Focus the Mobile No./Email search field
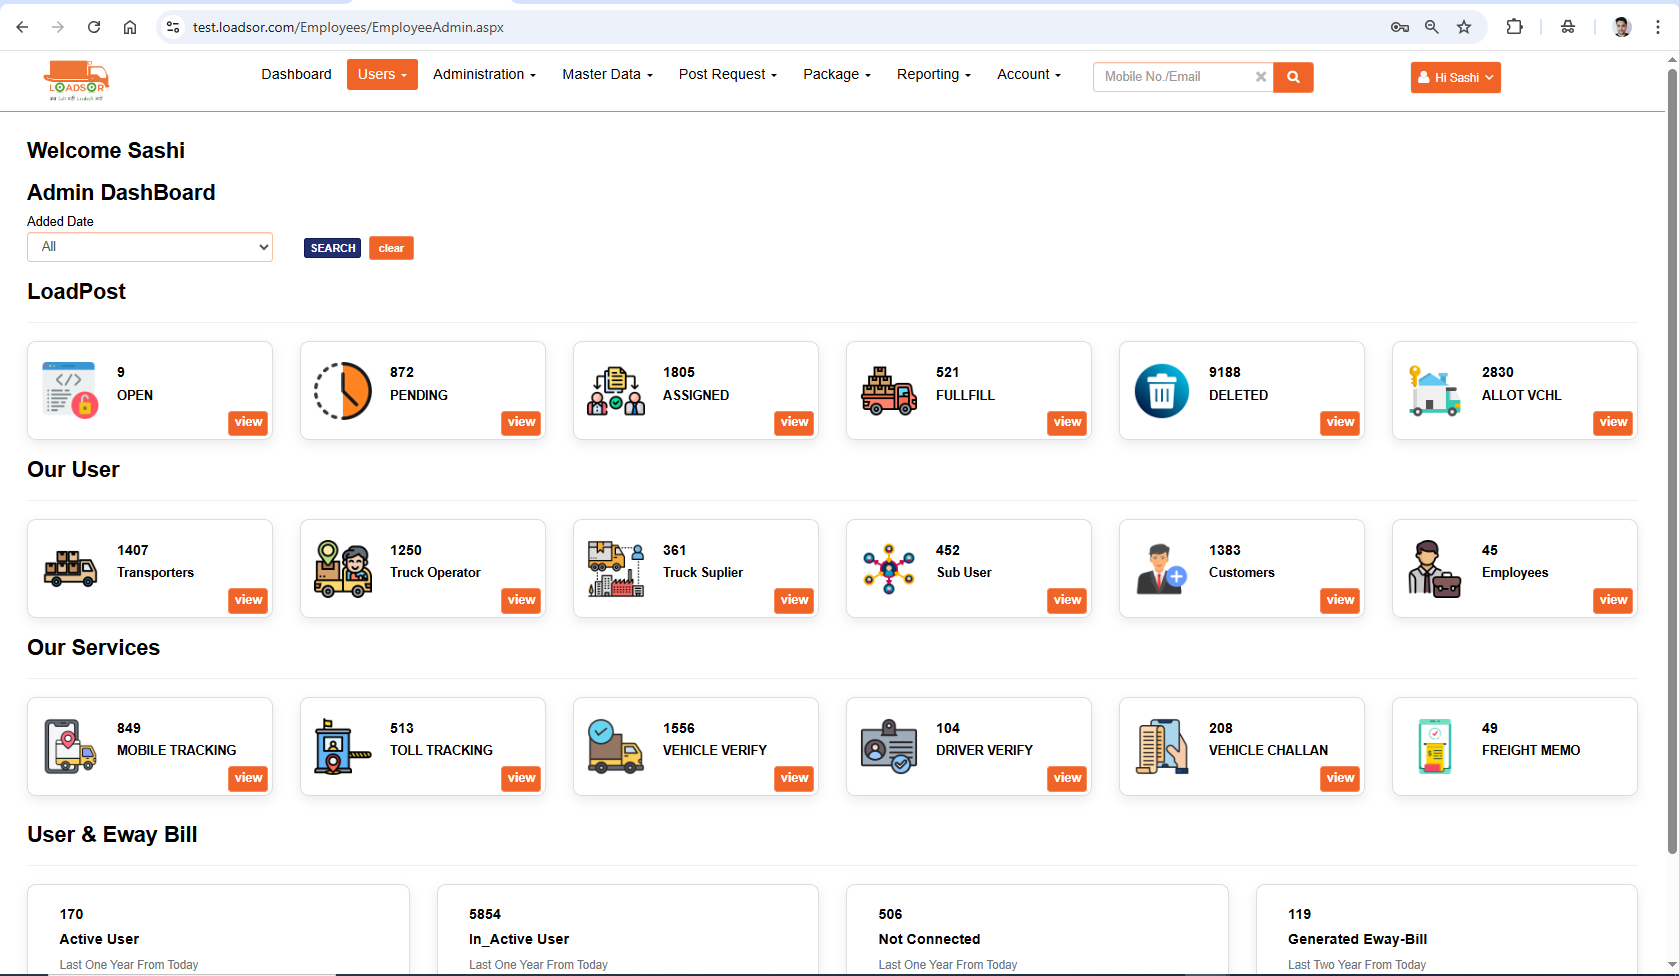The height and width of the screenshot is (976, 1679). click(x=1174, y=77)
